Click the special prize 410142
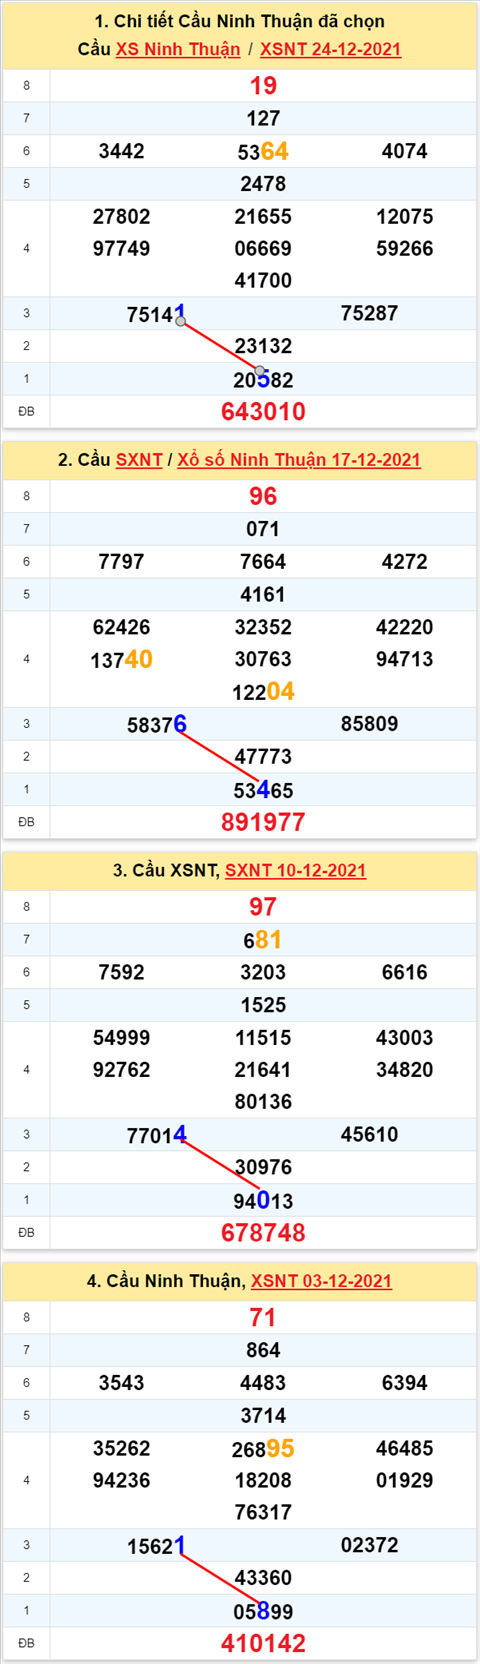This screenshot has height=1664, width=480. (x=263, y=1643)
